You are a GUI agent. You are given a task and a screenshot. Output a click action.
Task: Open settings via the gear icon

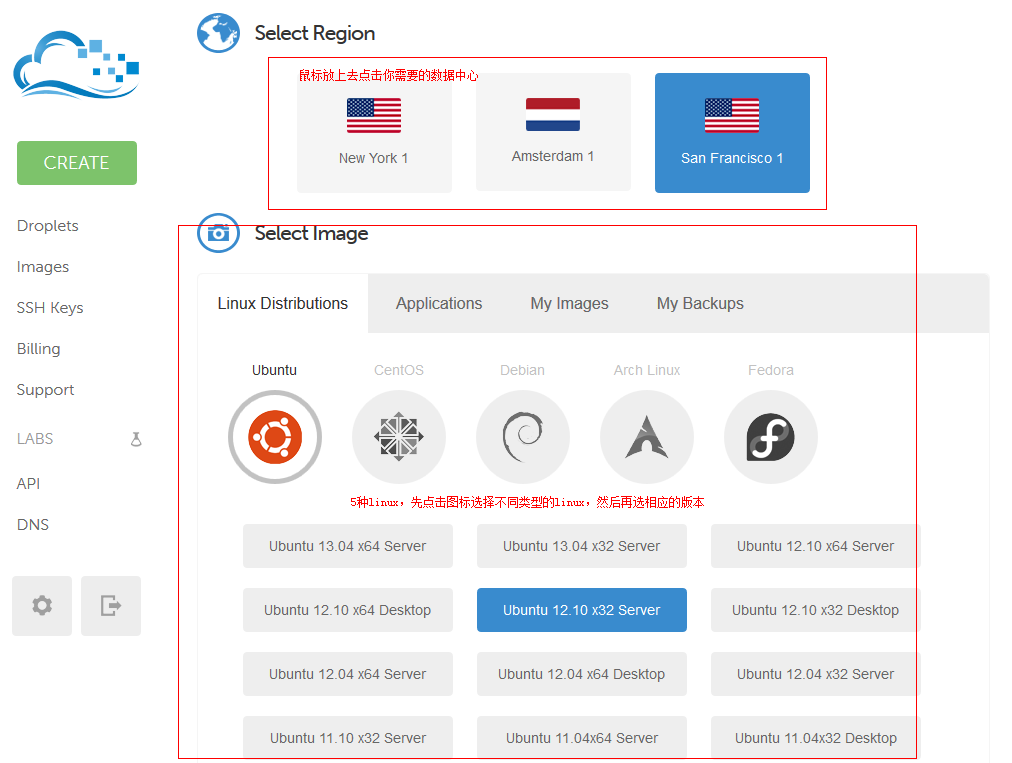pos(42,606)
